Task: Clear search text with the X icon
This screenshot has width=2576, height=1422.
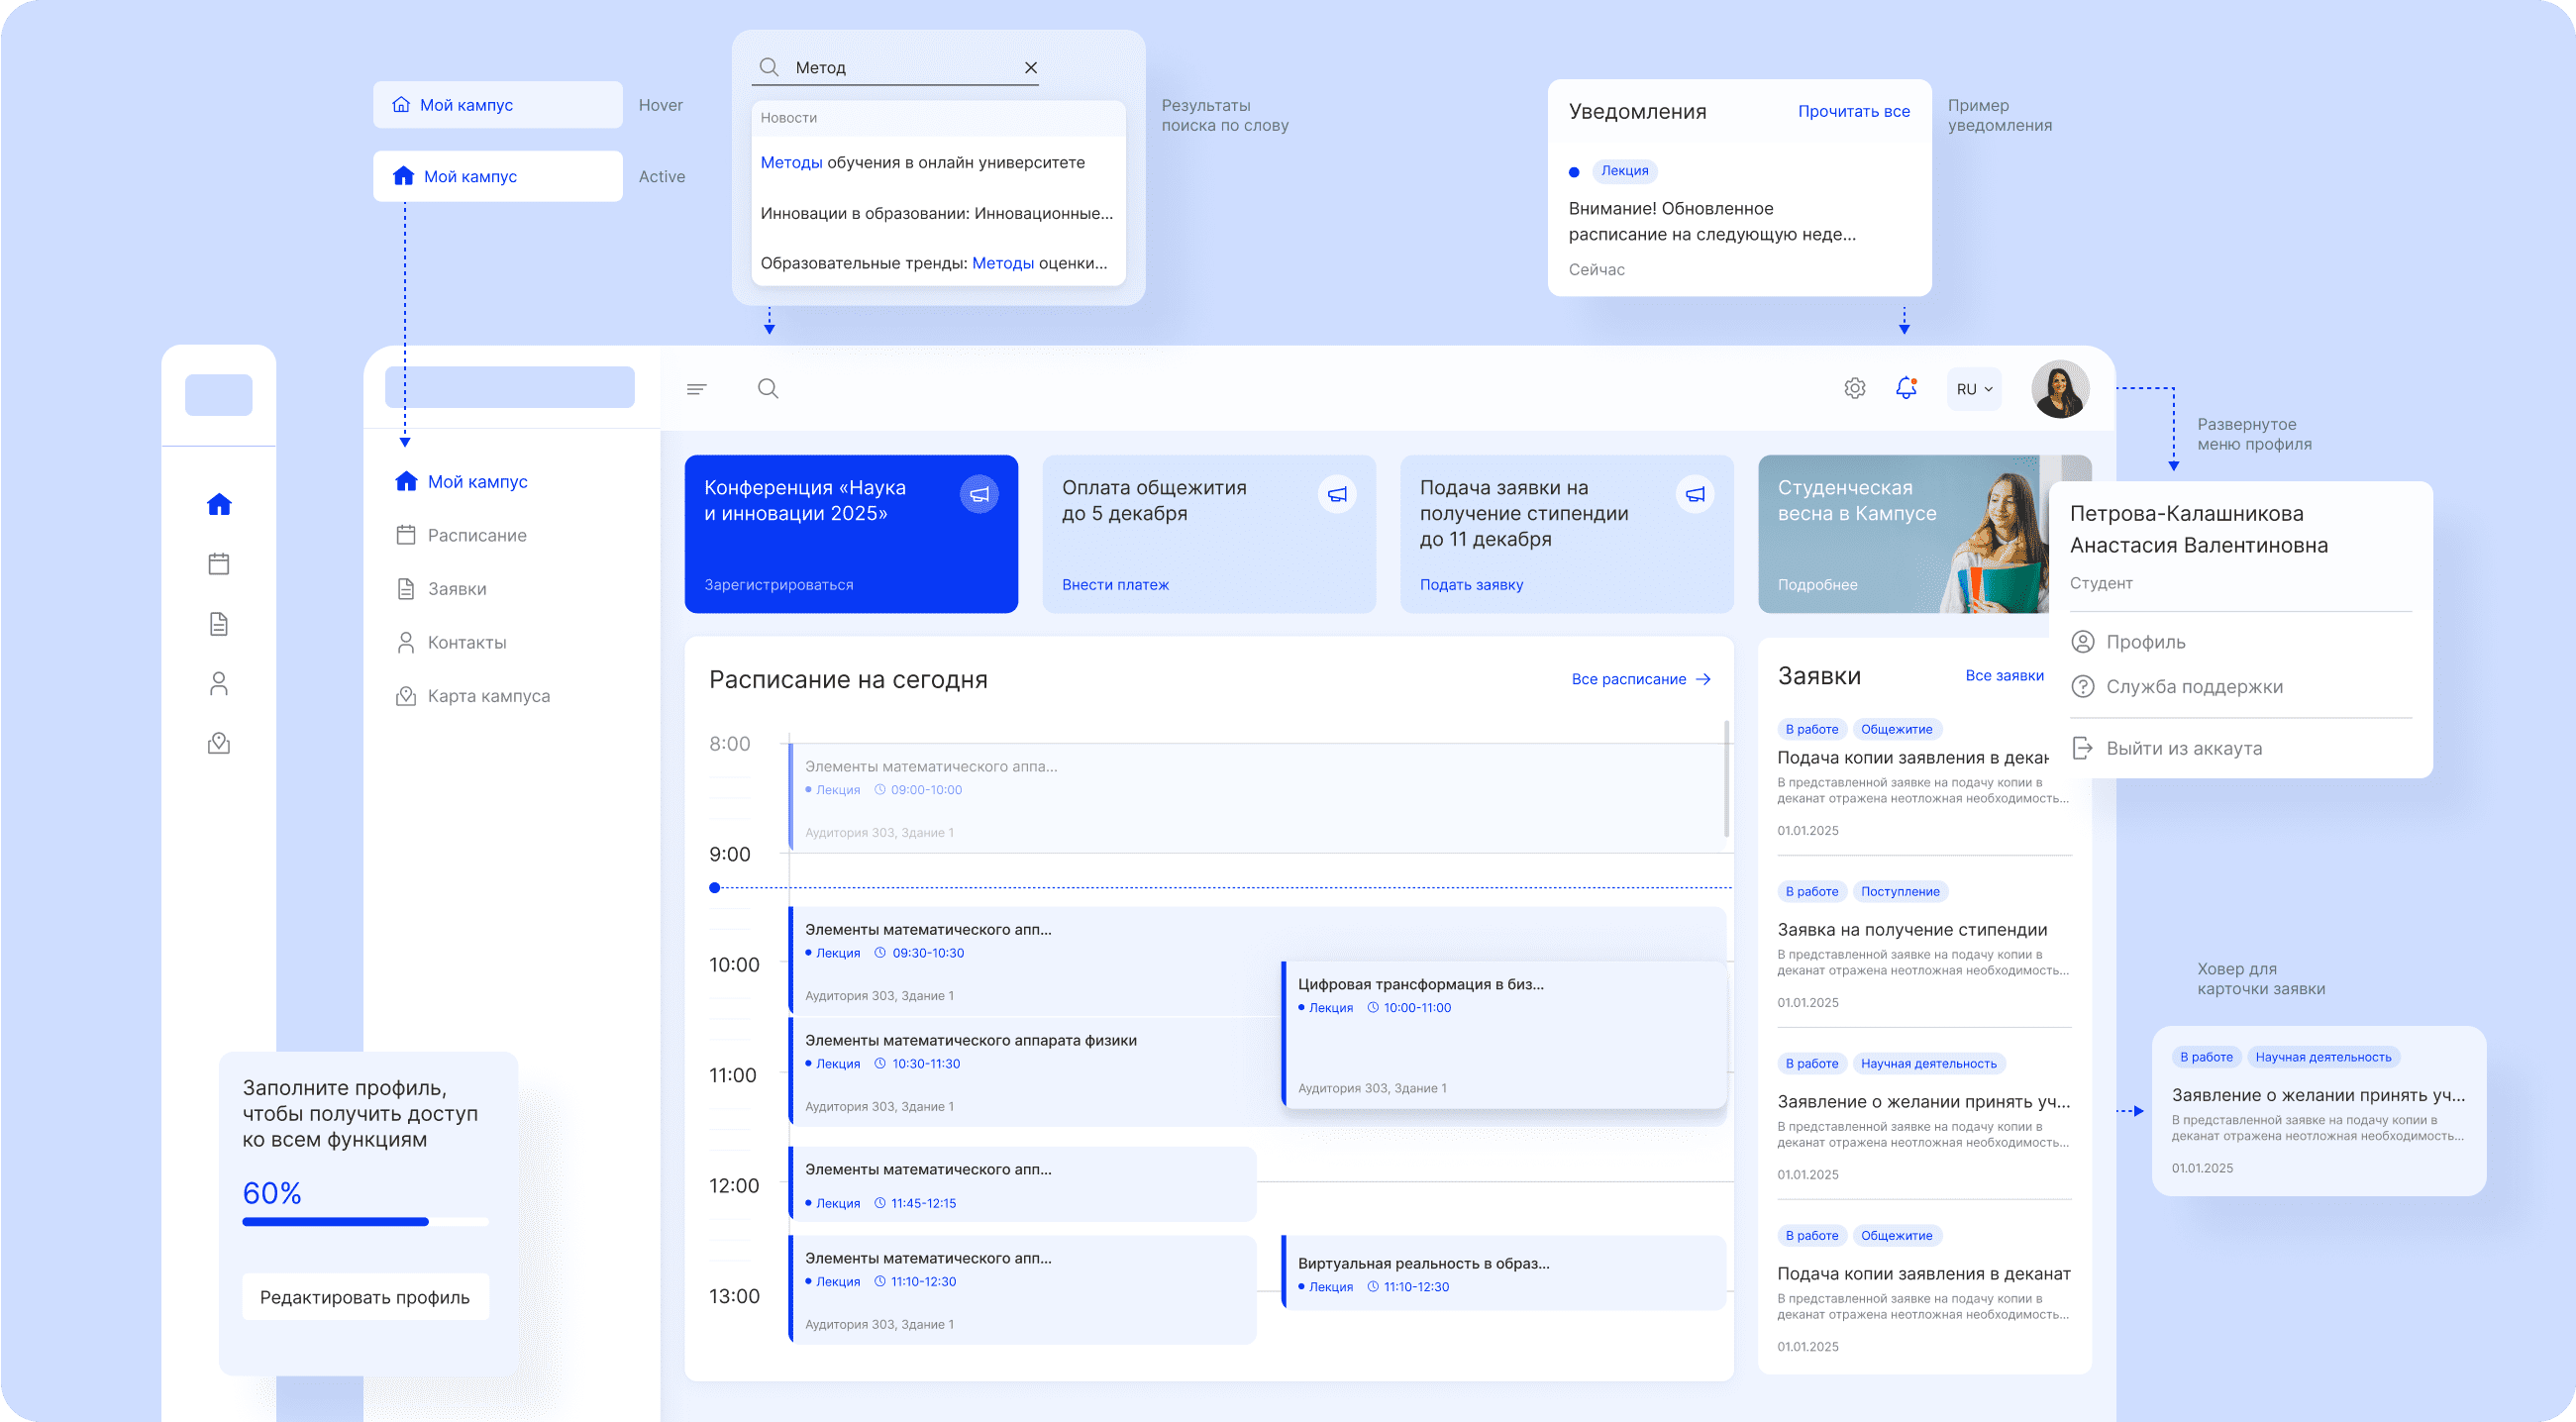Action: coord(1031,68)
